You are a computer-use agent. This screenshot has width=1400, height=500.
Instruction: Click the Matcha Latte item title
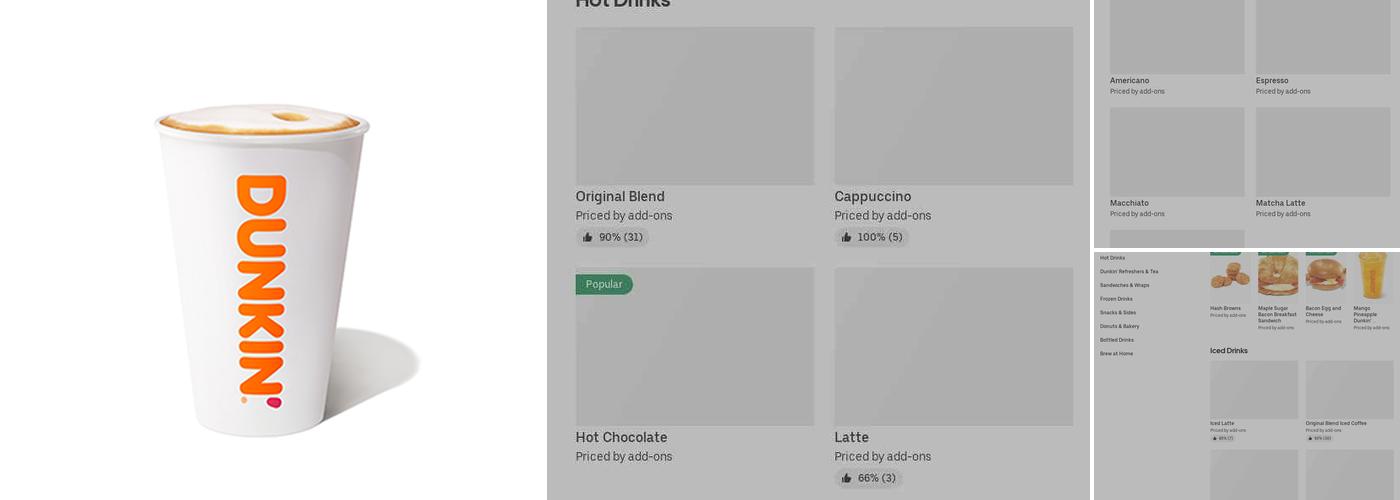(x=1280, y=203)
